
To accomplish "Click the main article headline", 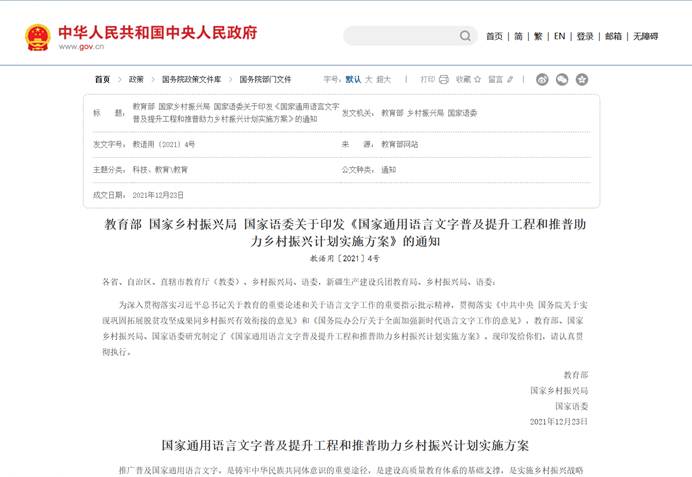I will [345, 233].
